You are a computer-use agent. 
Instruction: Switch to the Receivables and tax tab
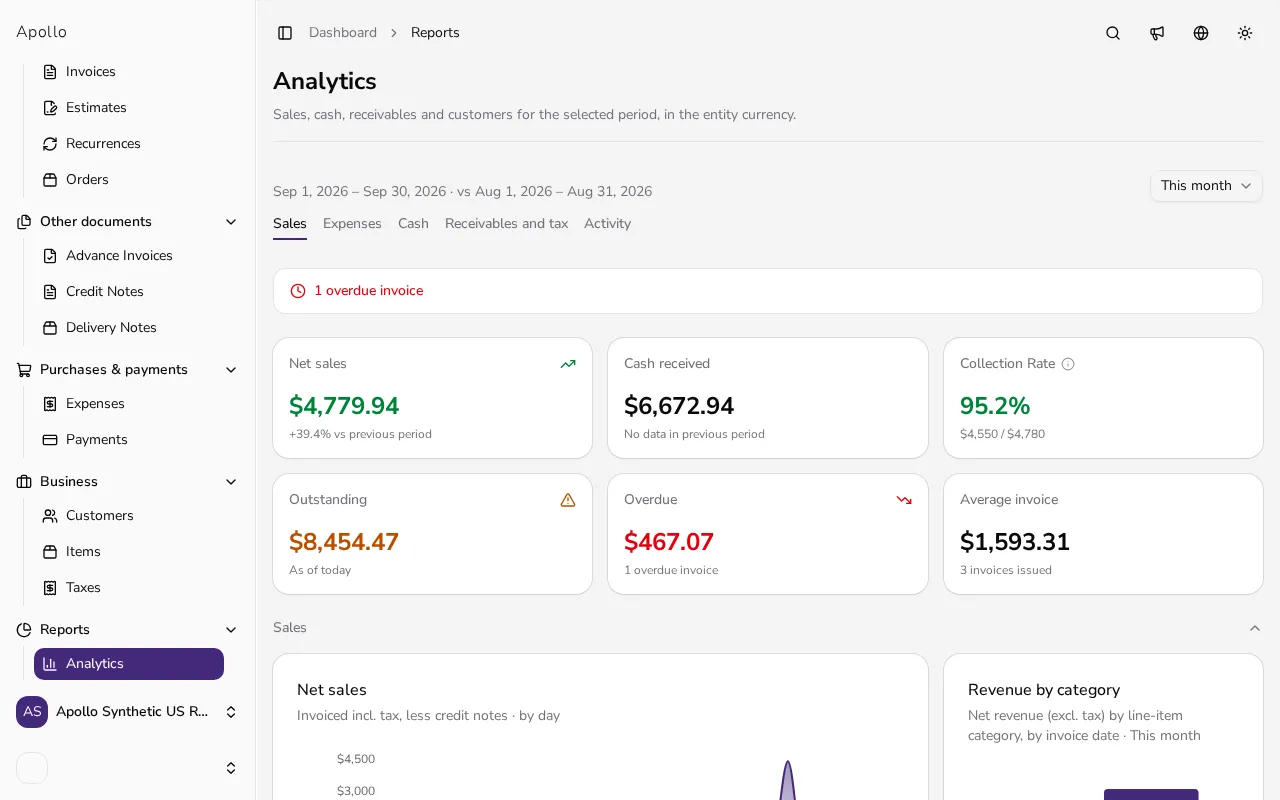(506, 224)
